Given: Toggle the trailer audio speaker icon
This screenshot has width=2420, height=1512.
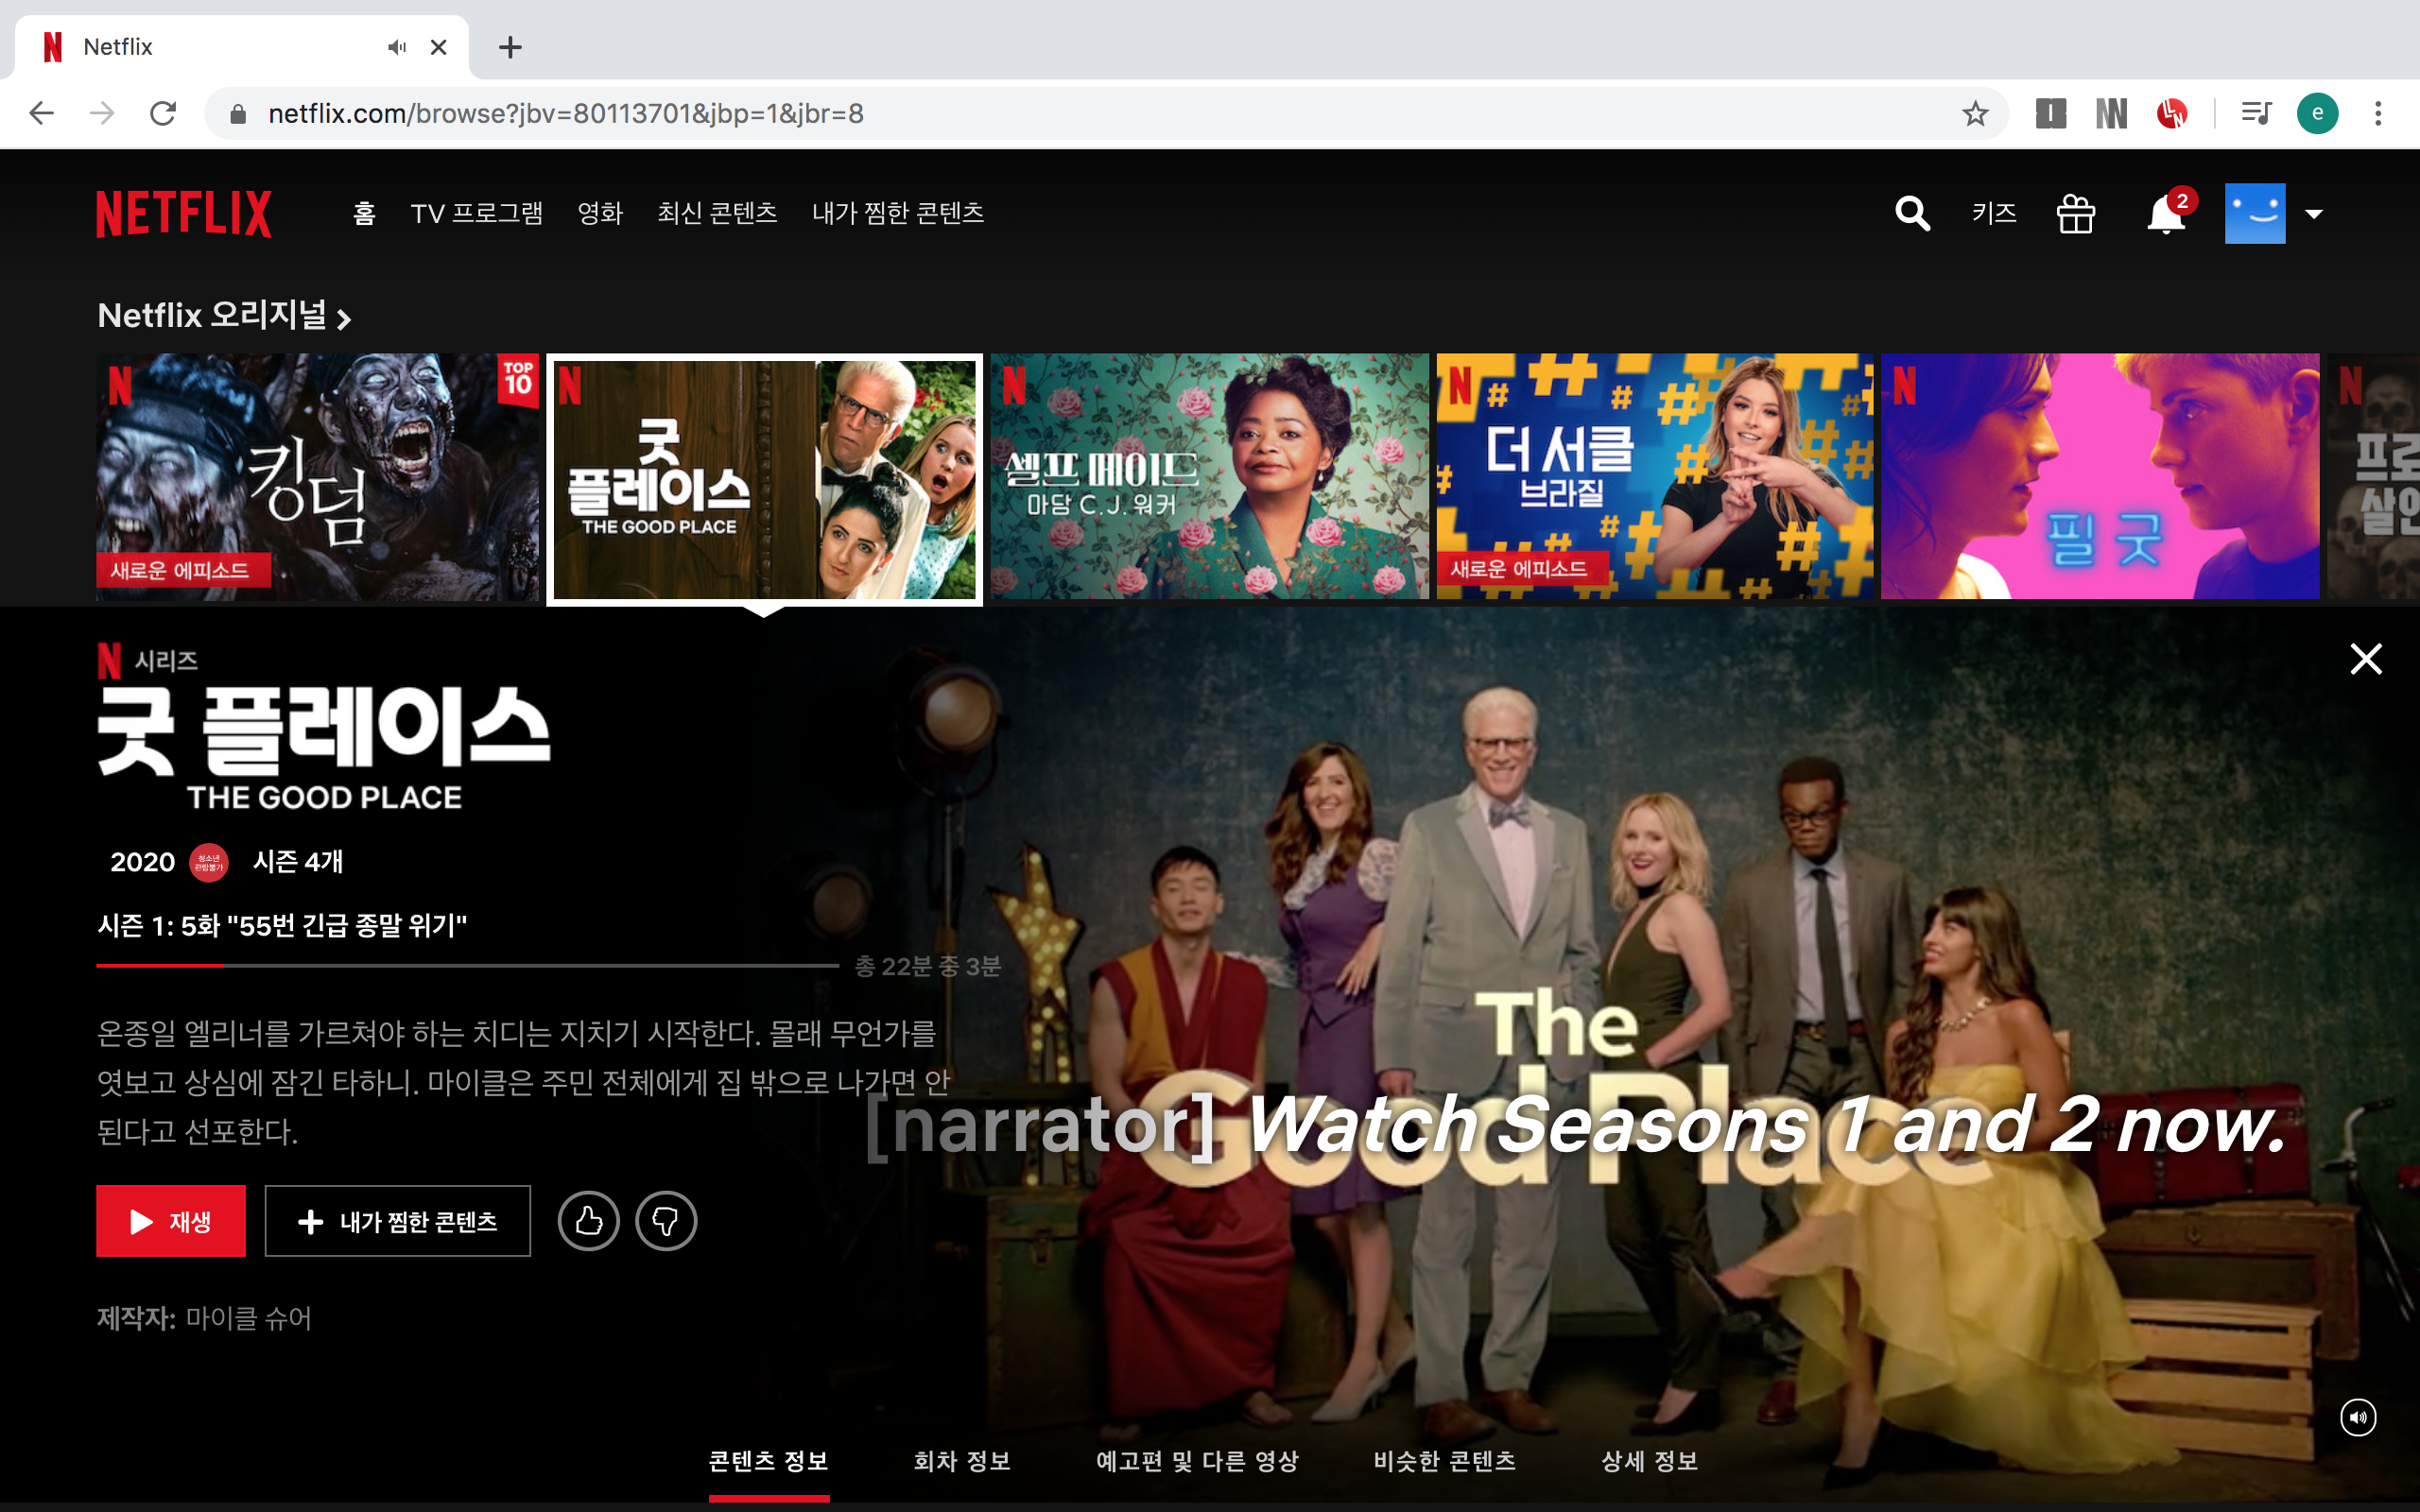Looking at the screenshot, I should [2358, 1417].
